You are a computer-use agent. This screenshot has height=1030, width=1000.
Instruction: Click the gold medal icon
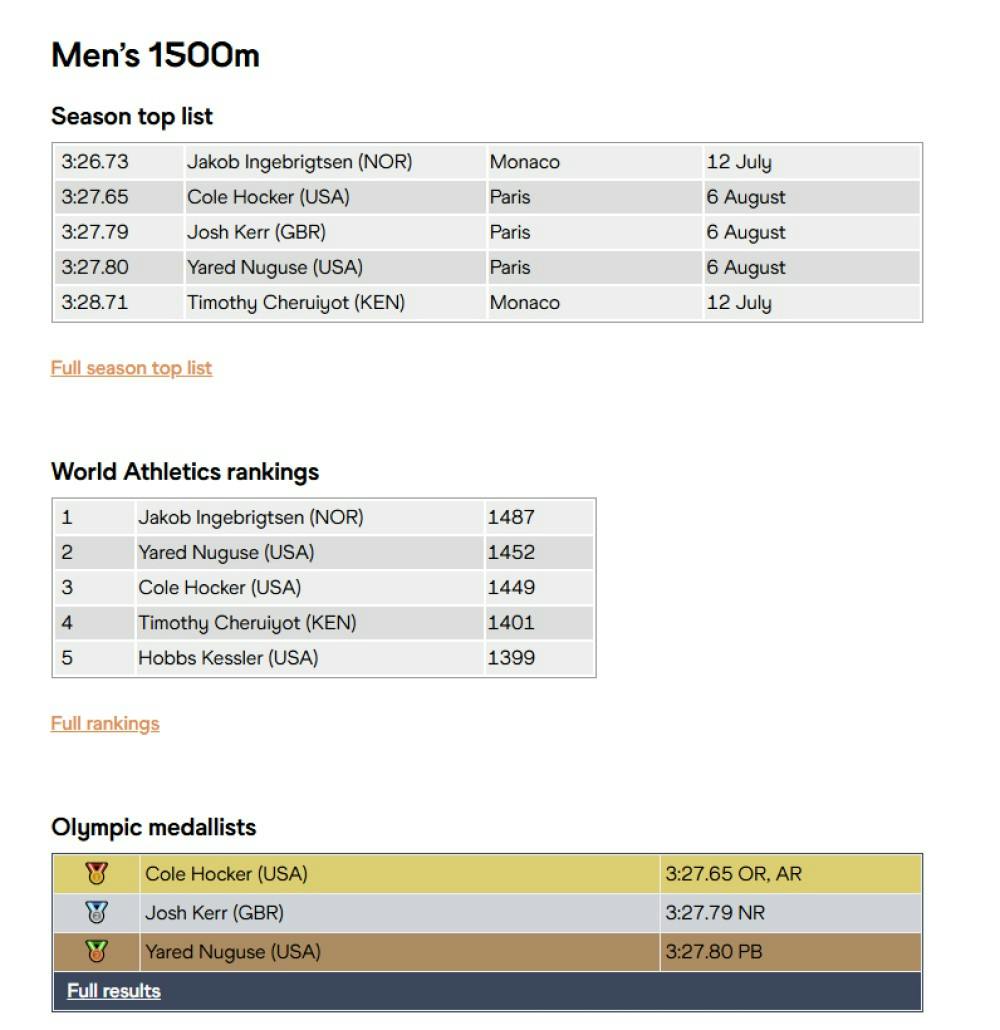click(x=96, y=874)
